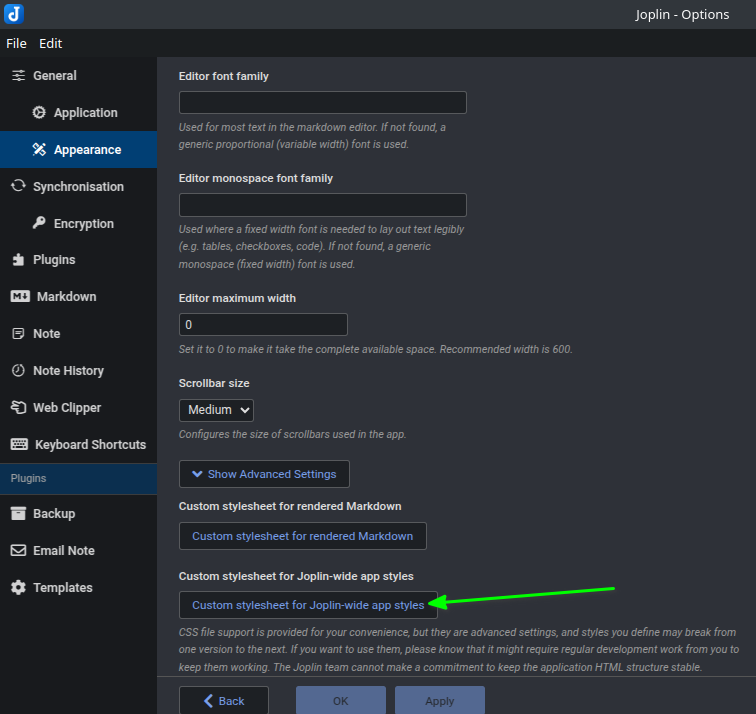The height and width of the screenshot is (714, 756).
Task: Click the Web Clipper scissors icon
Action: [18, 407]
